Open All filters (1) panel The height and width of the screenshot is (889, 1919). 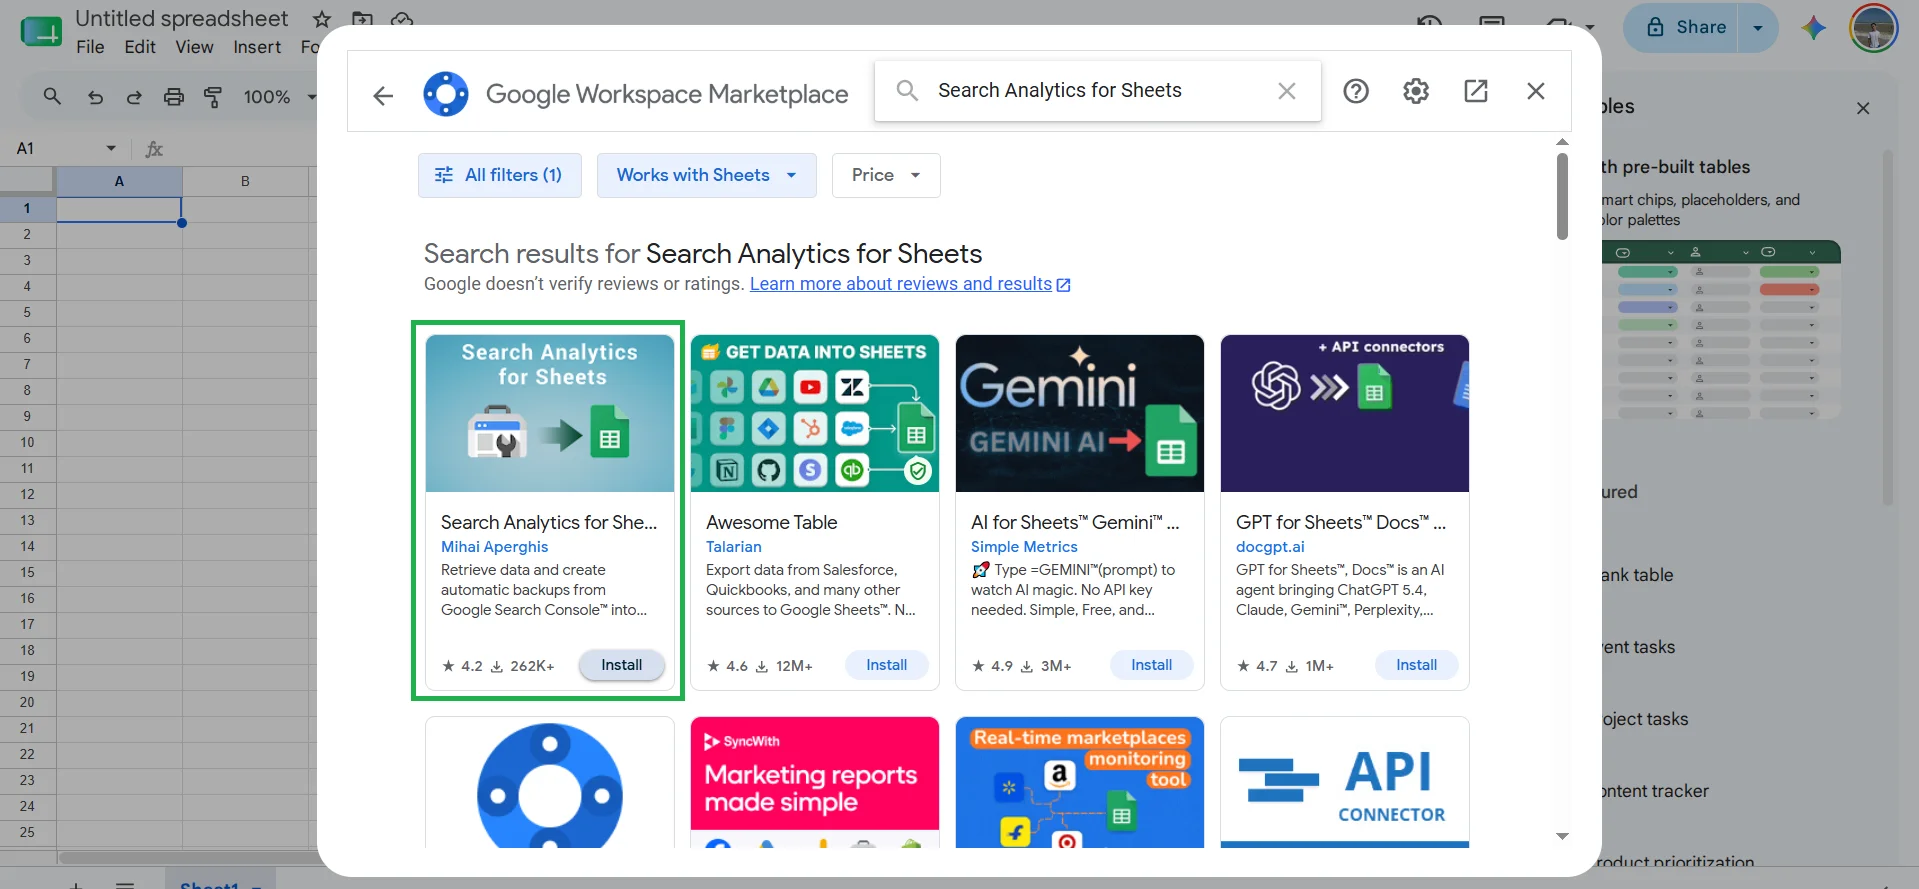tap(500, 175)
